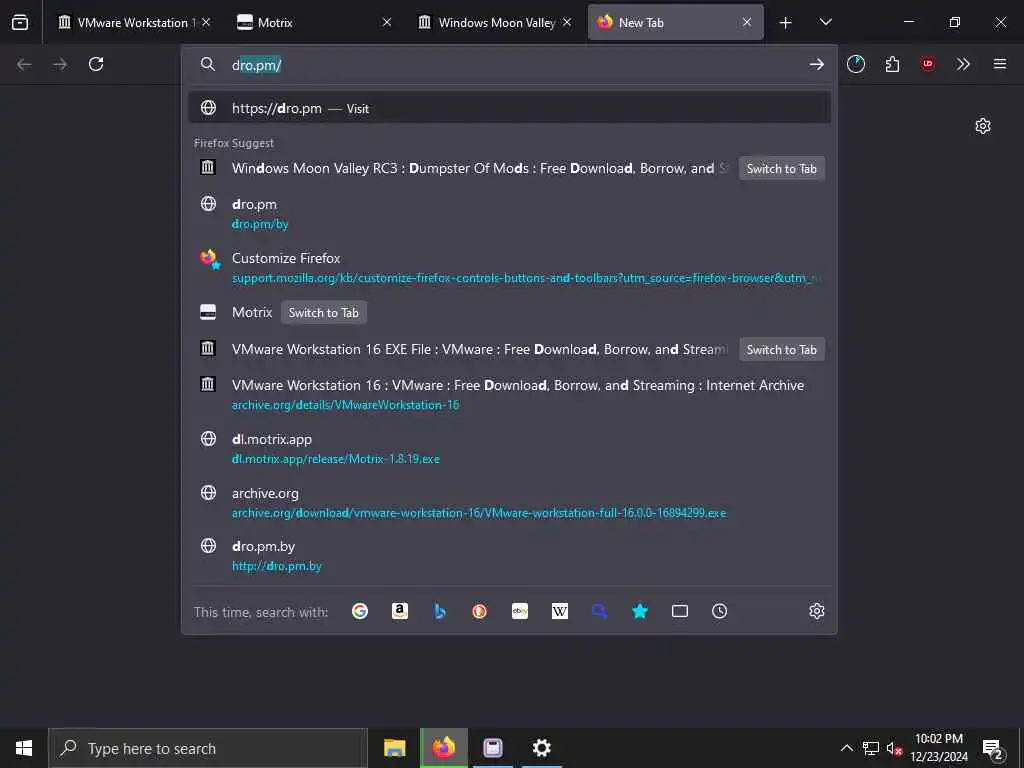Click the address bar text field

click(509, 65)
